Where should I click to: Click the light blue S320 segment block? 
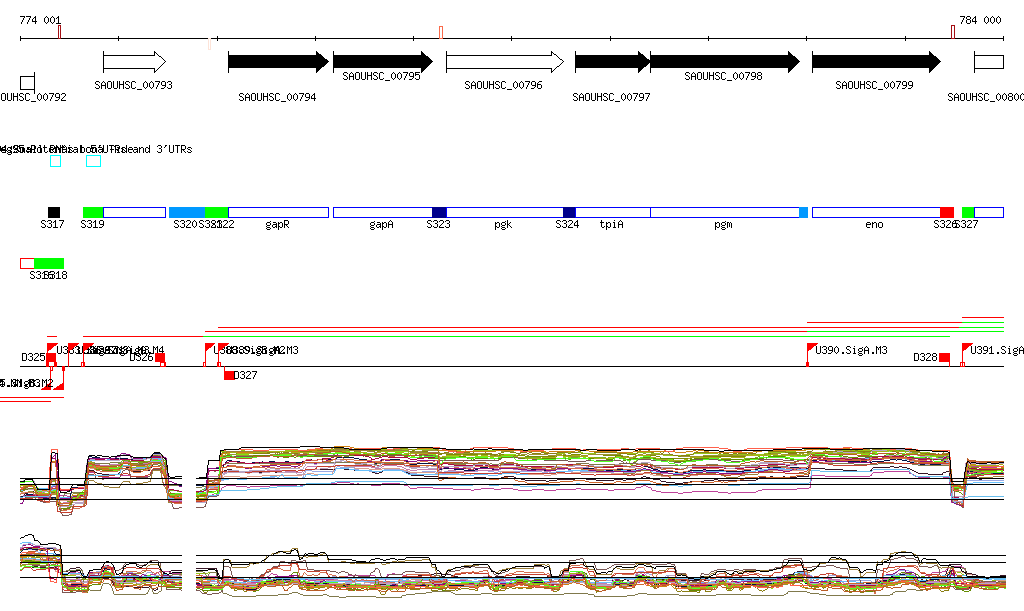(x=187, y=212)
